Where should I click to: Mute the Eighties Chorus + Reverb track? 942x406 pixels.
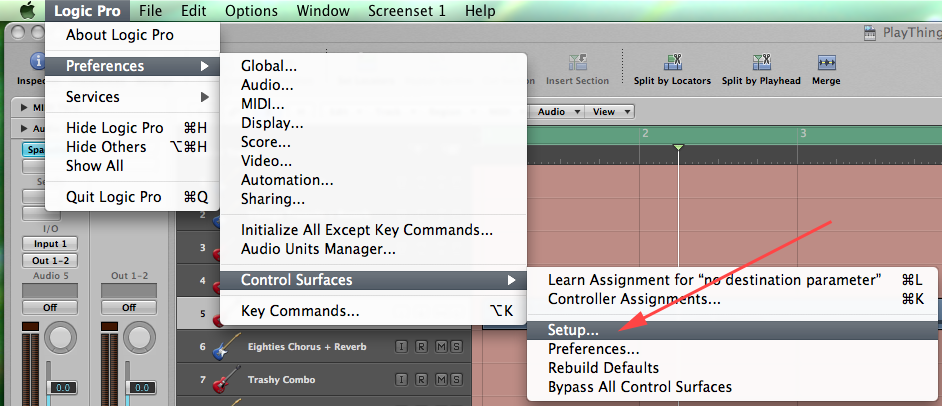click(441, 347)
